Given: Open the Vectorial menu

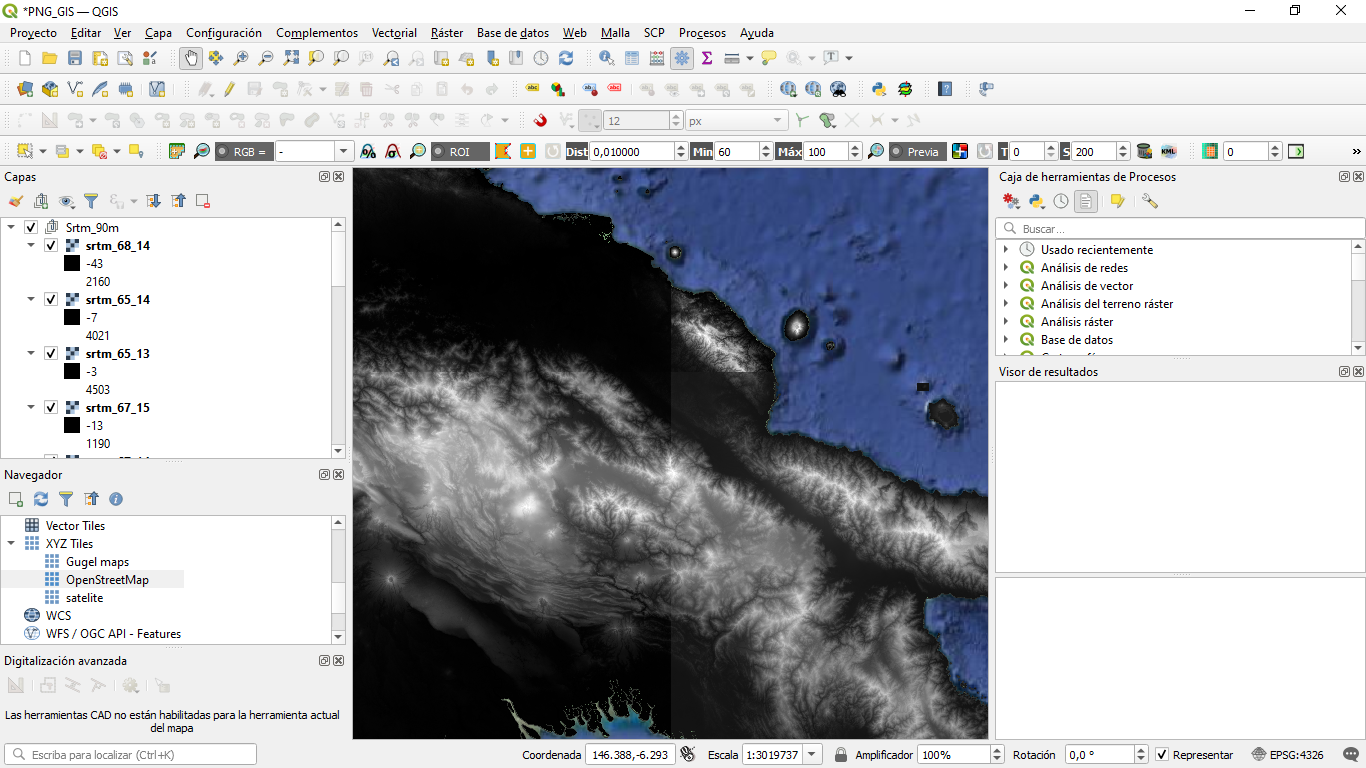Looking at the screenshot, I should tap(394, 33).
